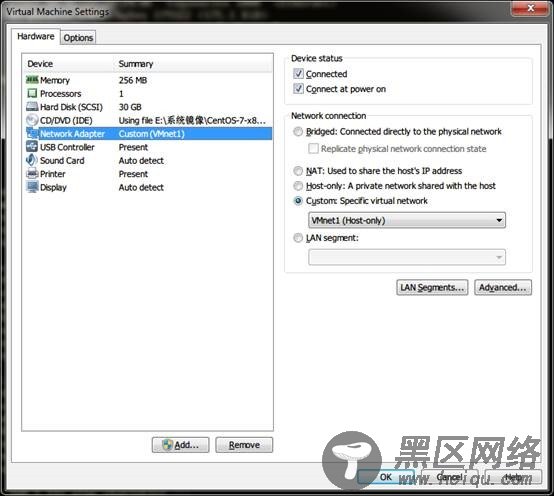Select the CD/DVD (IDE) row label

(66, 120)
